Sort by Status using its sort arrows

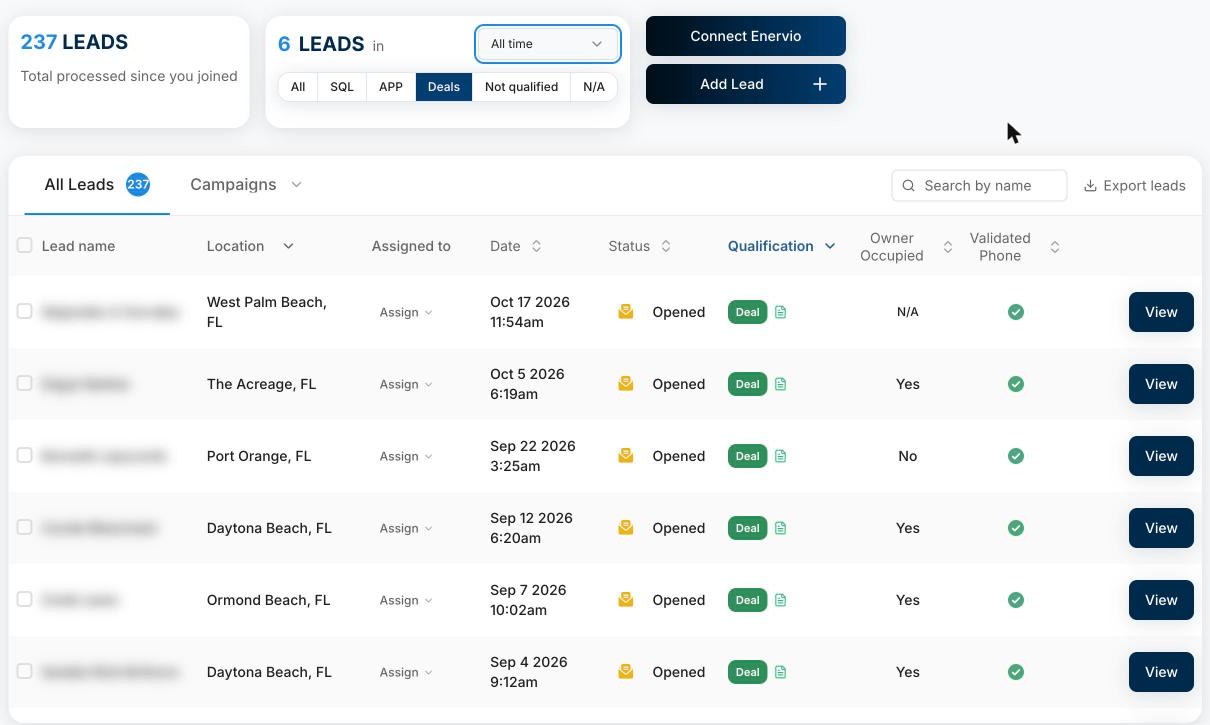(x=666, y=246)
